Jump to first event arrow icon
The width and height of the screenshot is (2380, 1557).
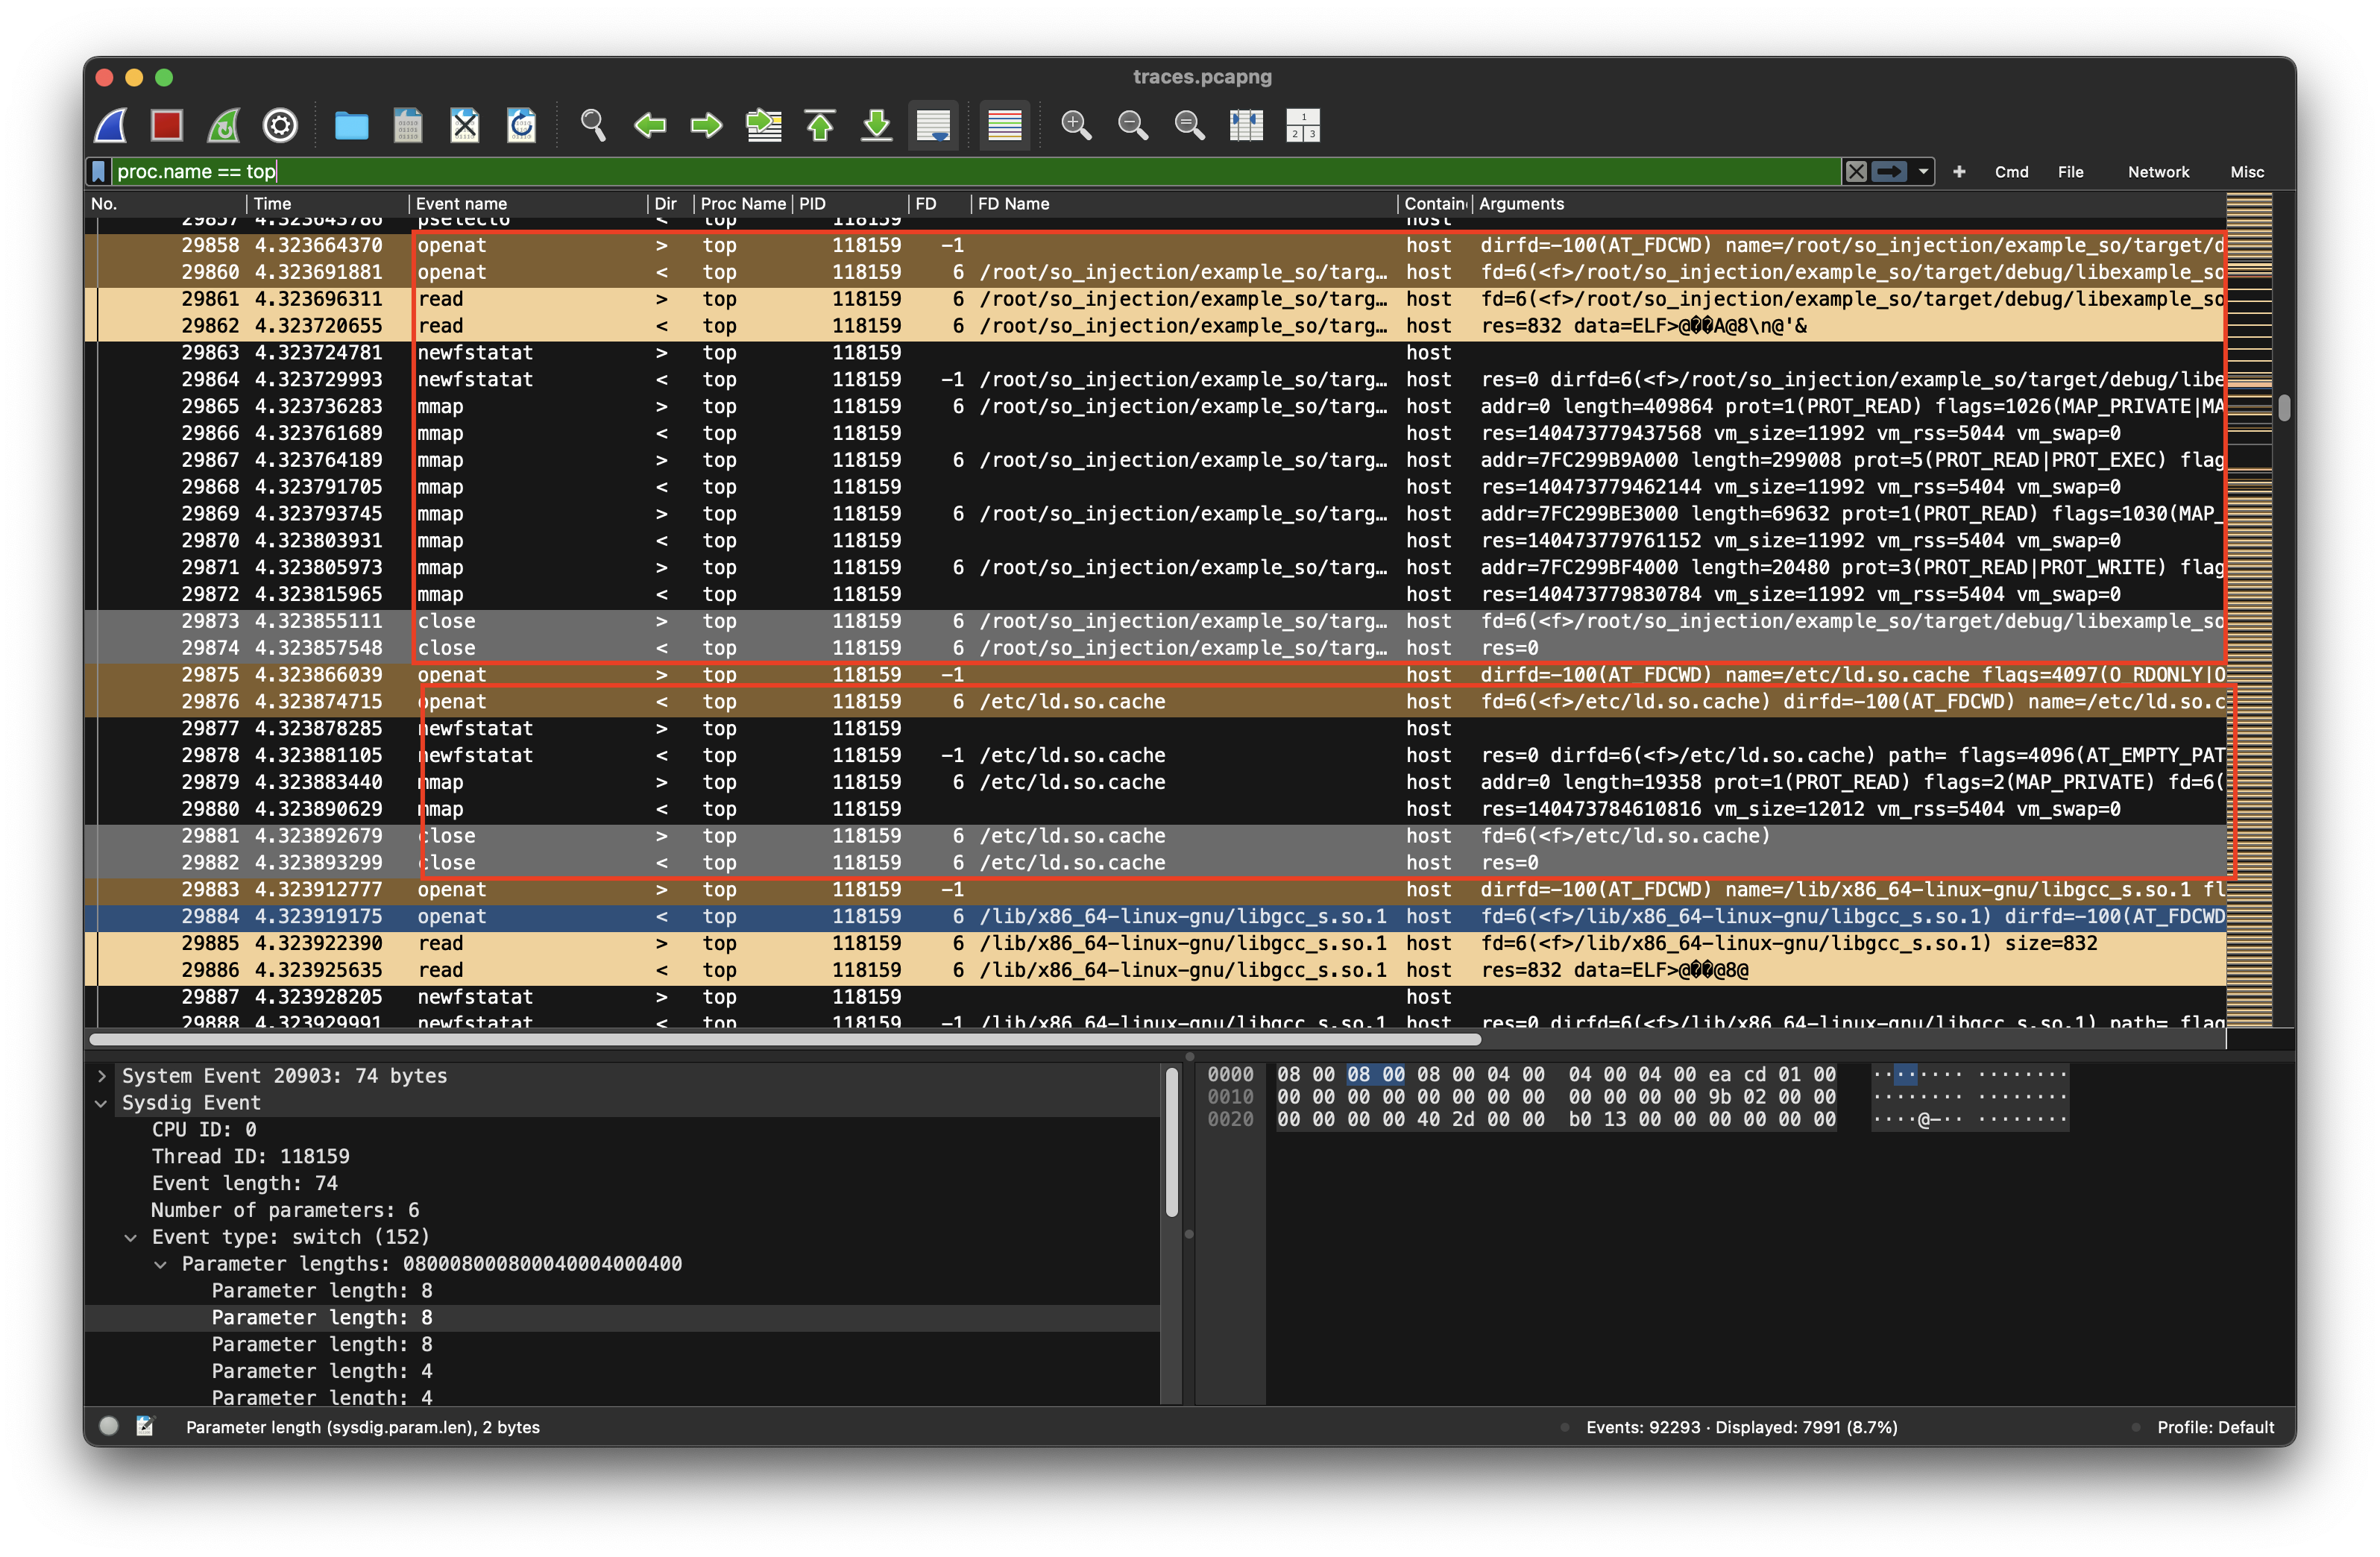pyautogui.click(x=820, y=125)
